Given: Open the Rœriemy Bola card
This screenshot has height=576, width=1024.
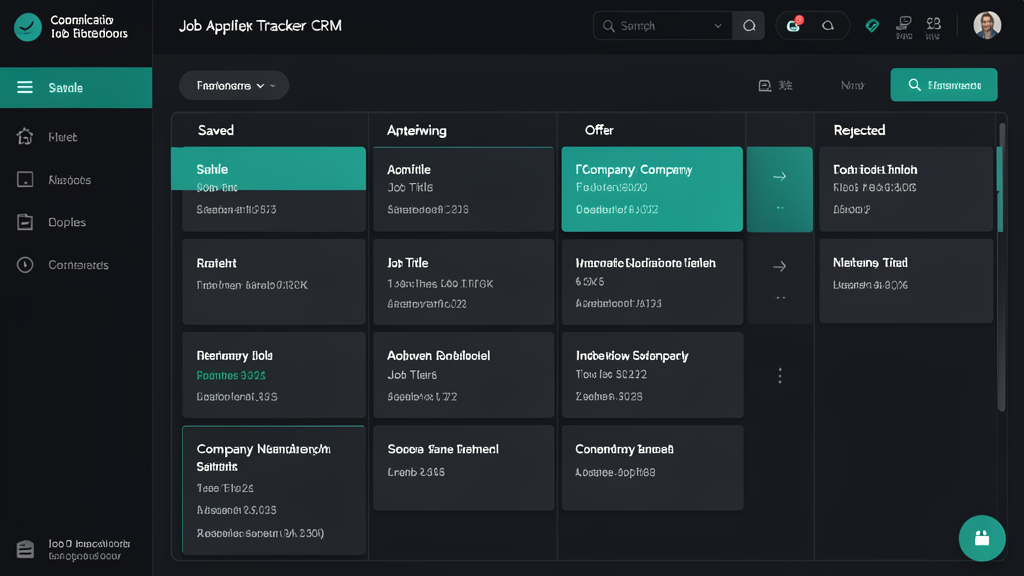Looking at the screenshot, I should pyautogui.click(x=274, y=375).
